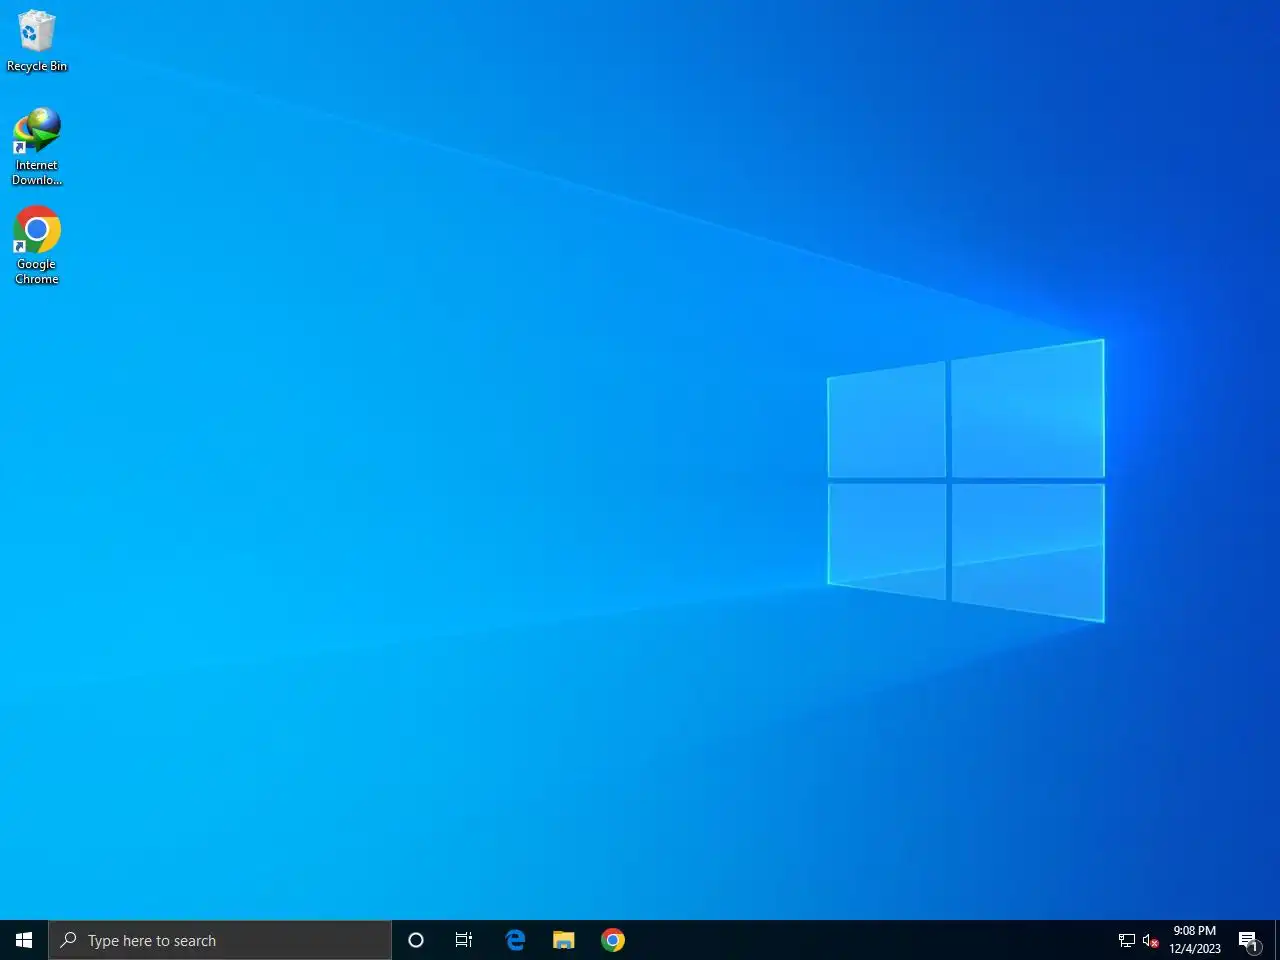
Task: Select the Google Chrome desktop shortcut
Action: click(37, 246)
